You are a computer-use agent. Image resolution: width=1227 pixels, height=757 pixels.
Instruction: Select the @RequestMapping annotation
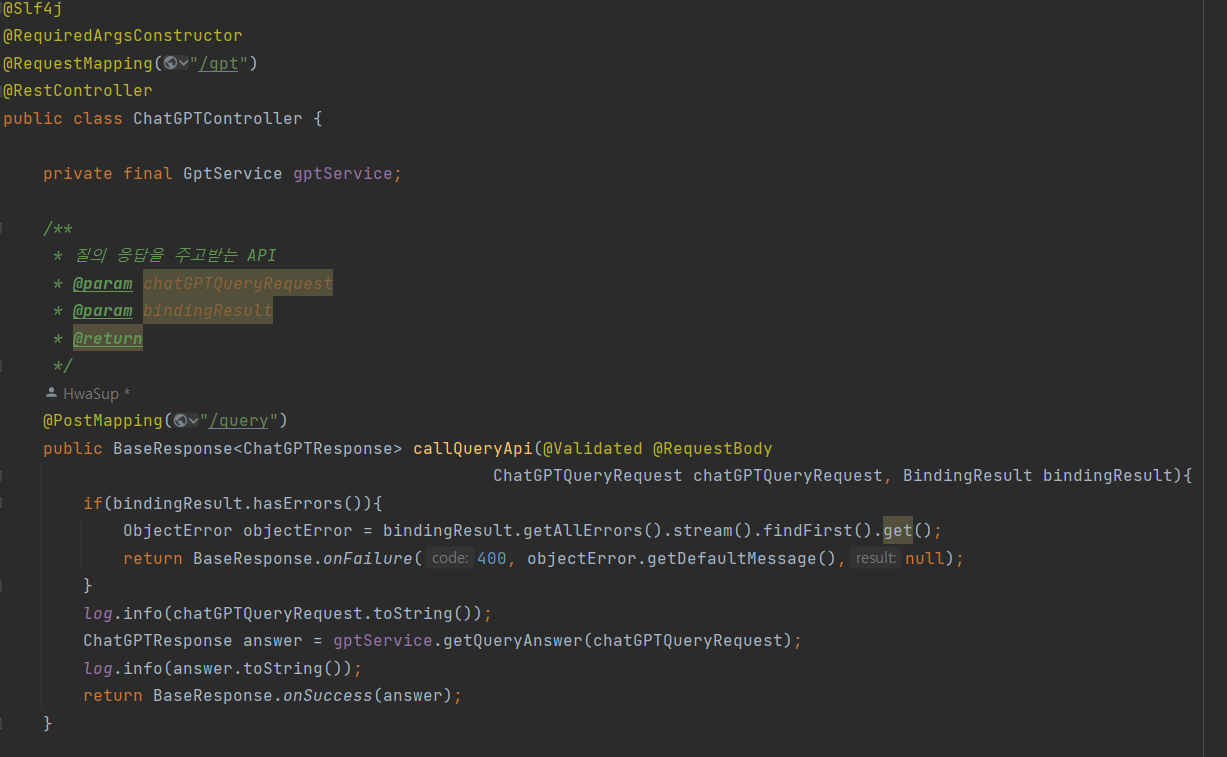(78, 63)
